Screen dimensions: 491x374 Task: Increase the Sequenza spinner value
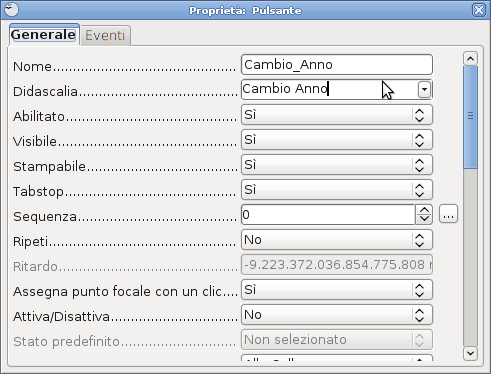(x=424, y=210)
